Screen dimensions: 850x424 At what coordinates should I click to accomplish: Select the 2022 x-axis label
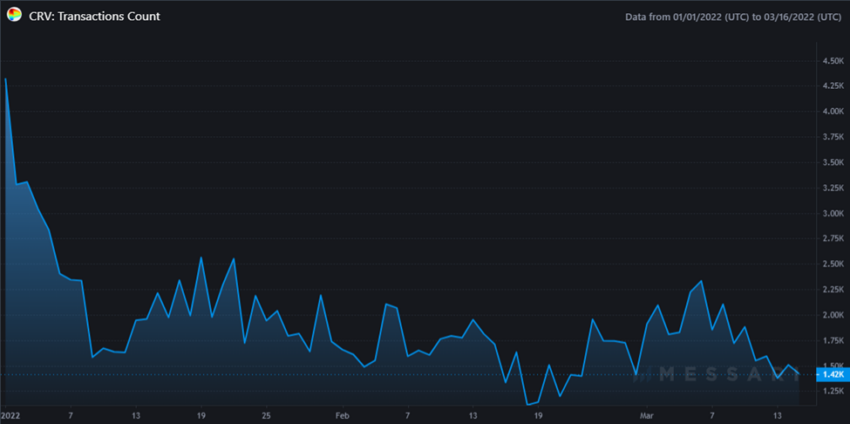11,414
